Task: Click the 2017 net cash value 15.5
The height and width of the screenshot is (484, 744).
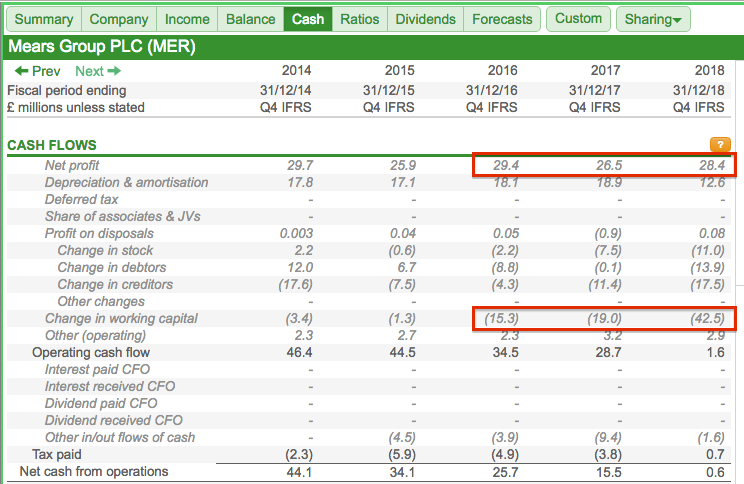Action: pos(608,472)
